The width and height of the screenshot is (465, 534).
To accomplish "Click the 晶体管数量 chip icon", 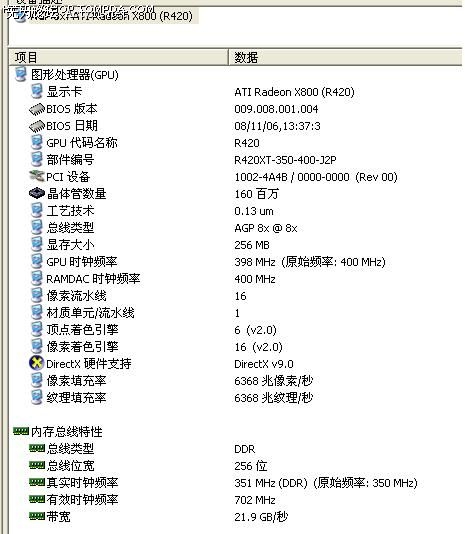I will (37, 193).
